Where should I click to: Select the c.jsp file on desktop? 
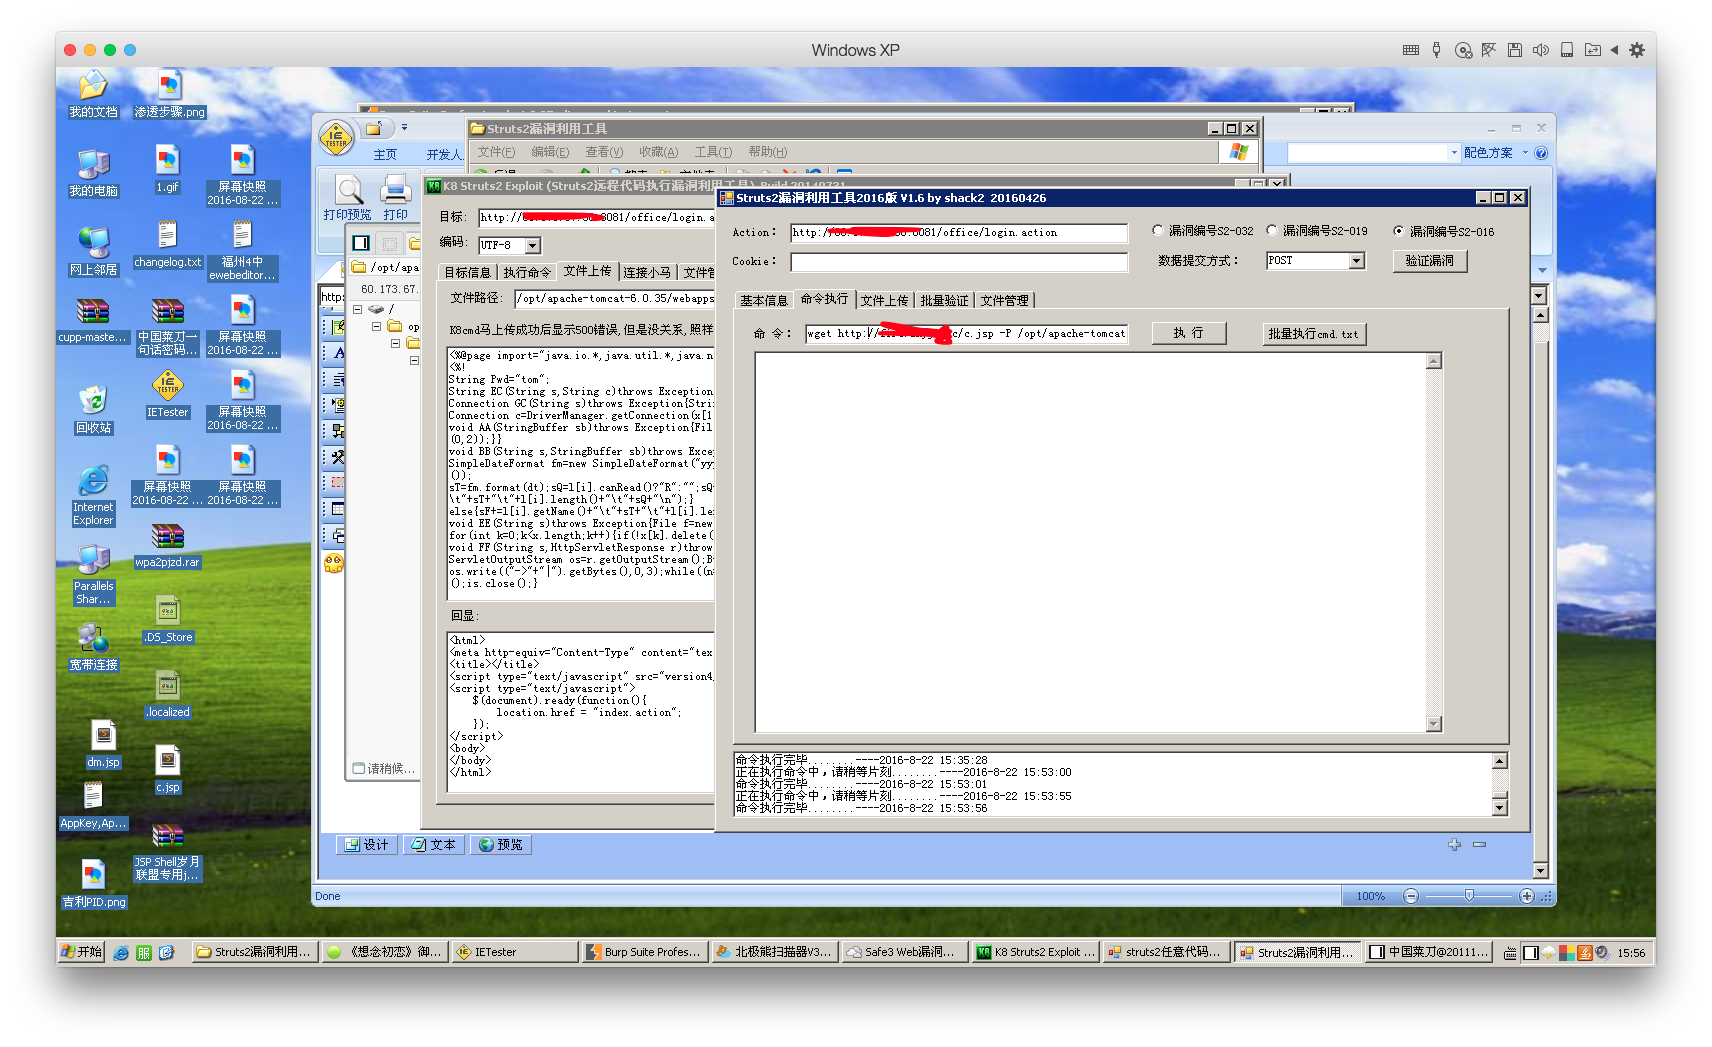click(167, 770)
